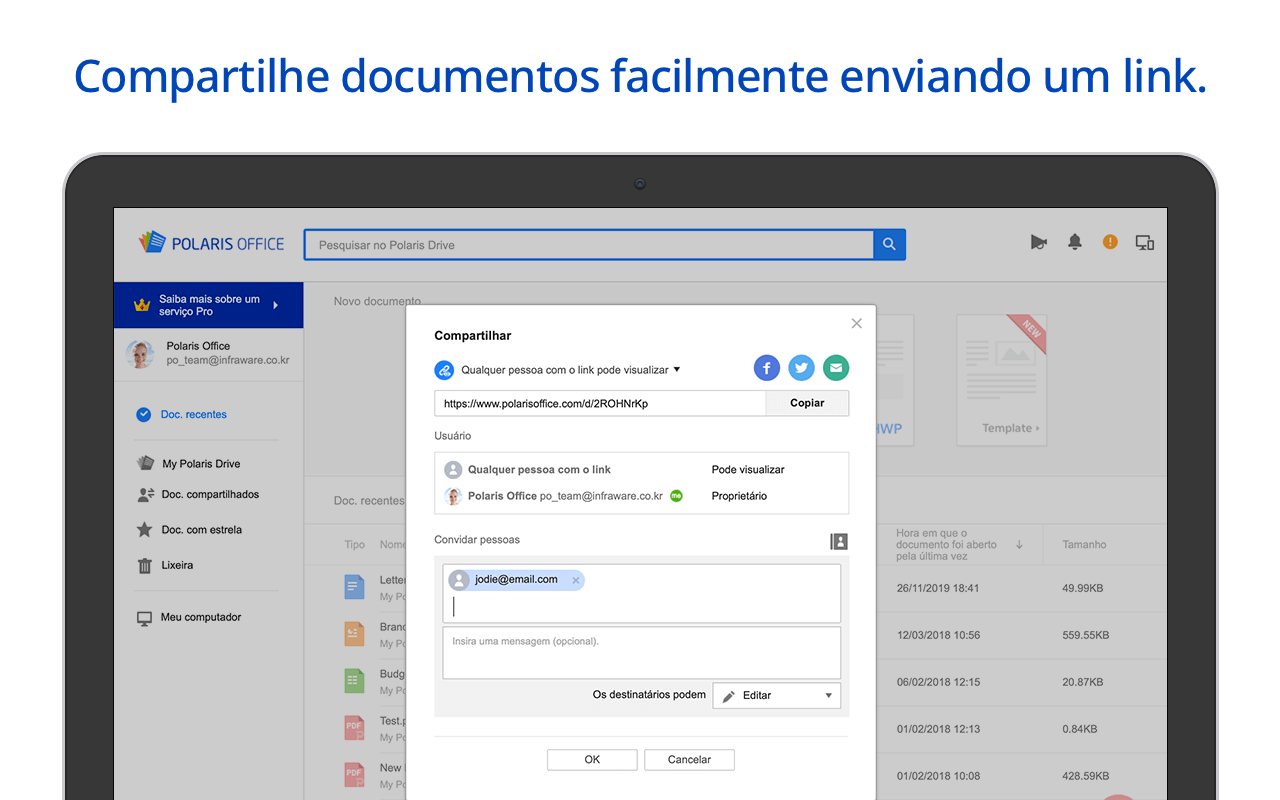Close the Compartilhar dialog with X
The image size is (1280, 800).
point(856,323)
